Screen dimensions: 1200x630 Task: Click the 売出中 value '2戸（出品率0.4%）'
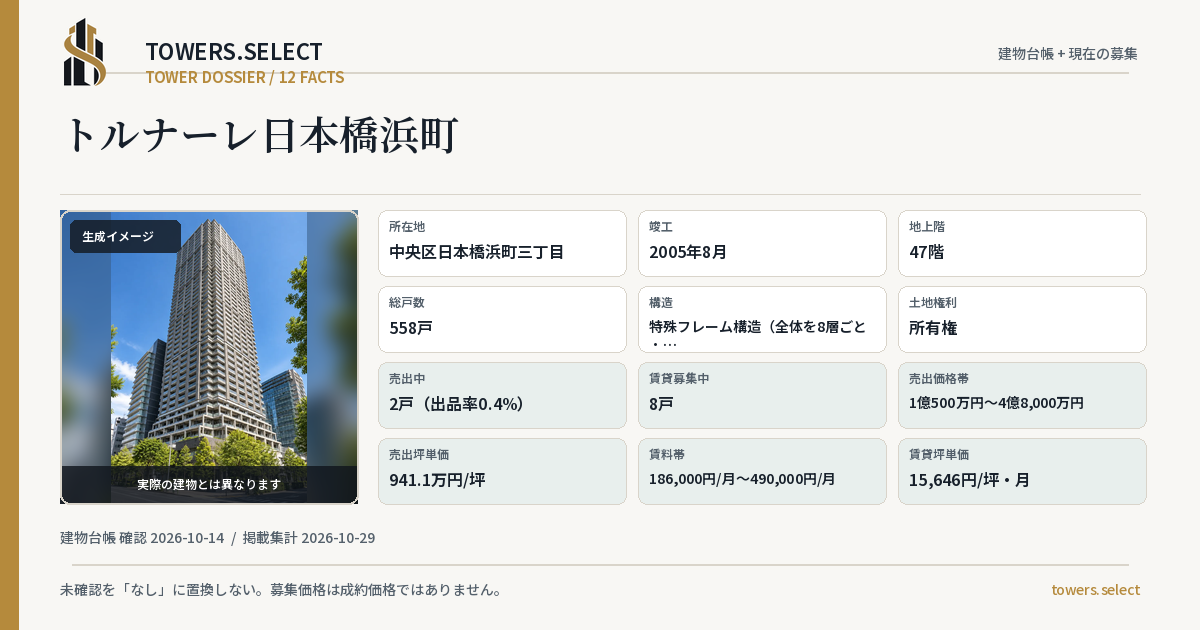click(x=457, y=404)
